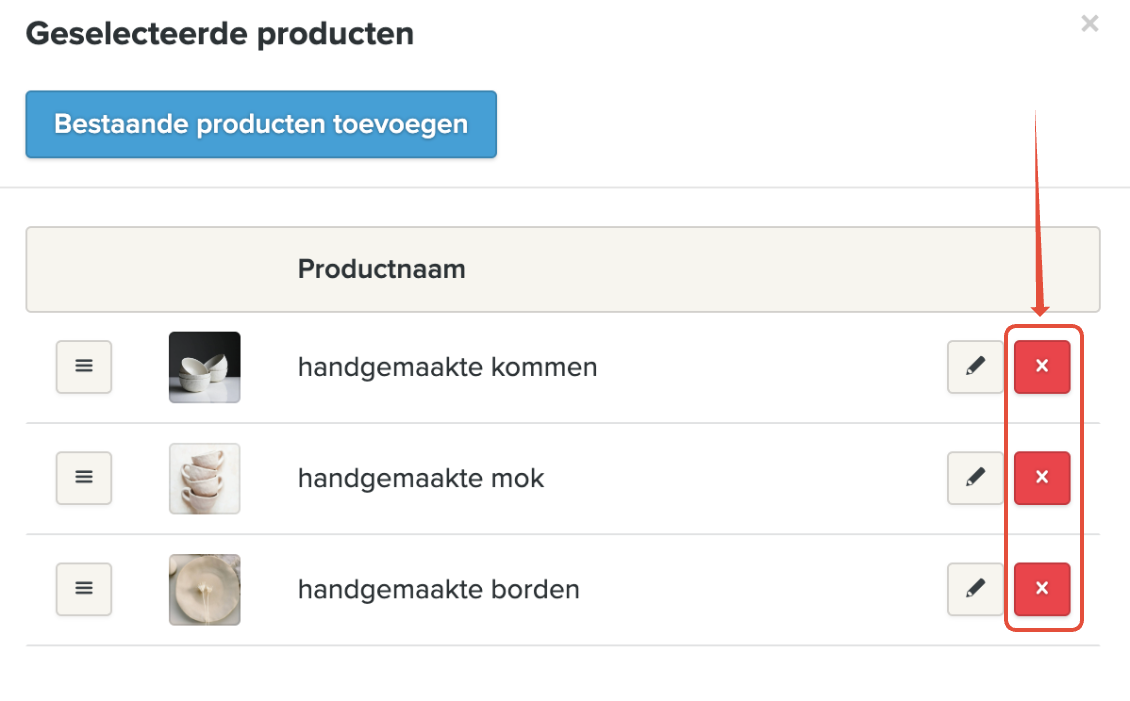Remove handgemaakte kommen with red X
This screenshot has height=701, width=1130.
(x=1042, y=367)
